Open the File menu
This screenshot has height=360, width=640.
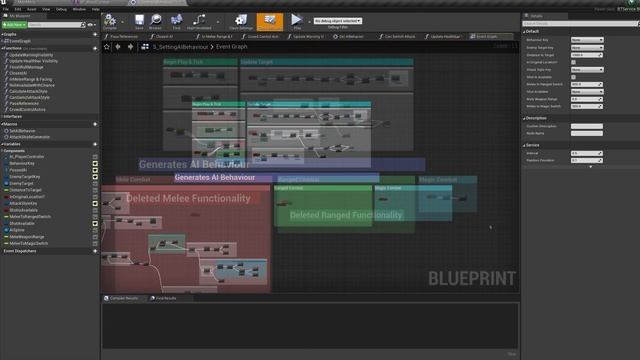[x=6, y=9]
